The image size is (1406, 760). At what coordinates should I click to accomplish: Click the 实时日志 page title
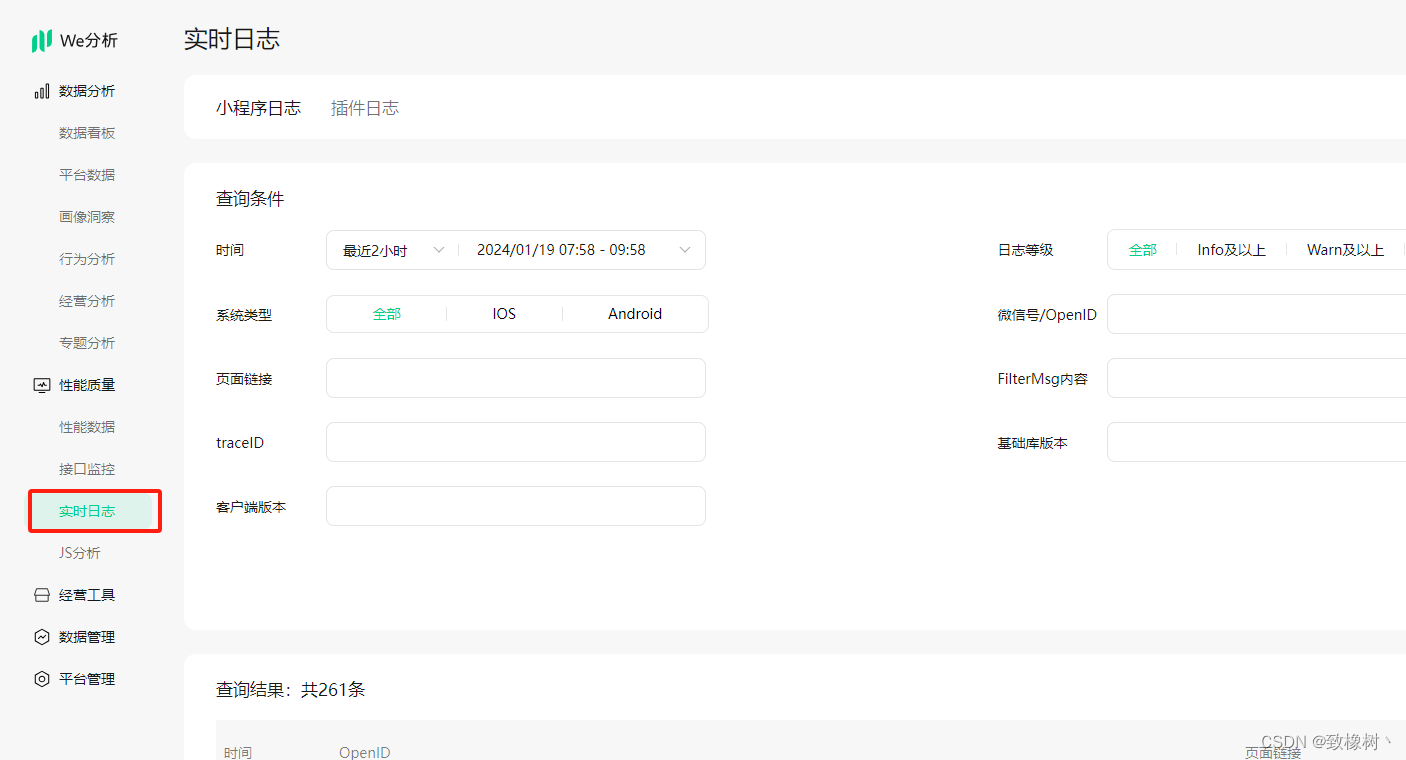(x=232, y=39)
